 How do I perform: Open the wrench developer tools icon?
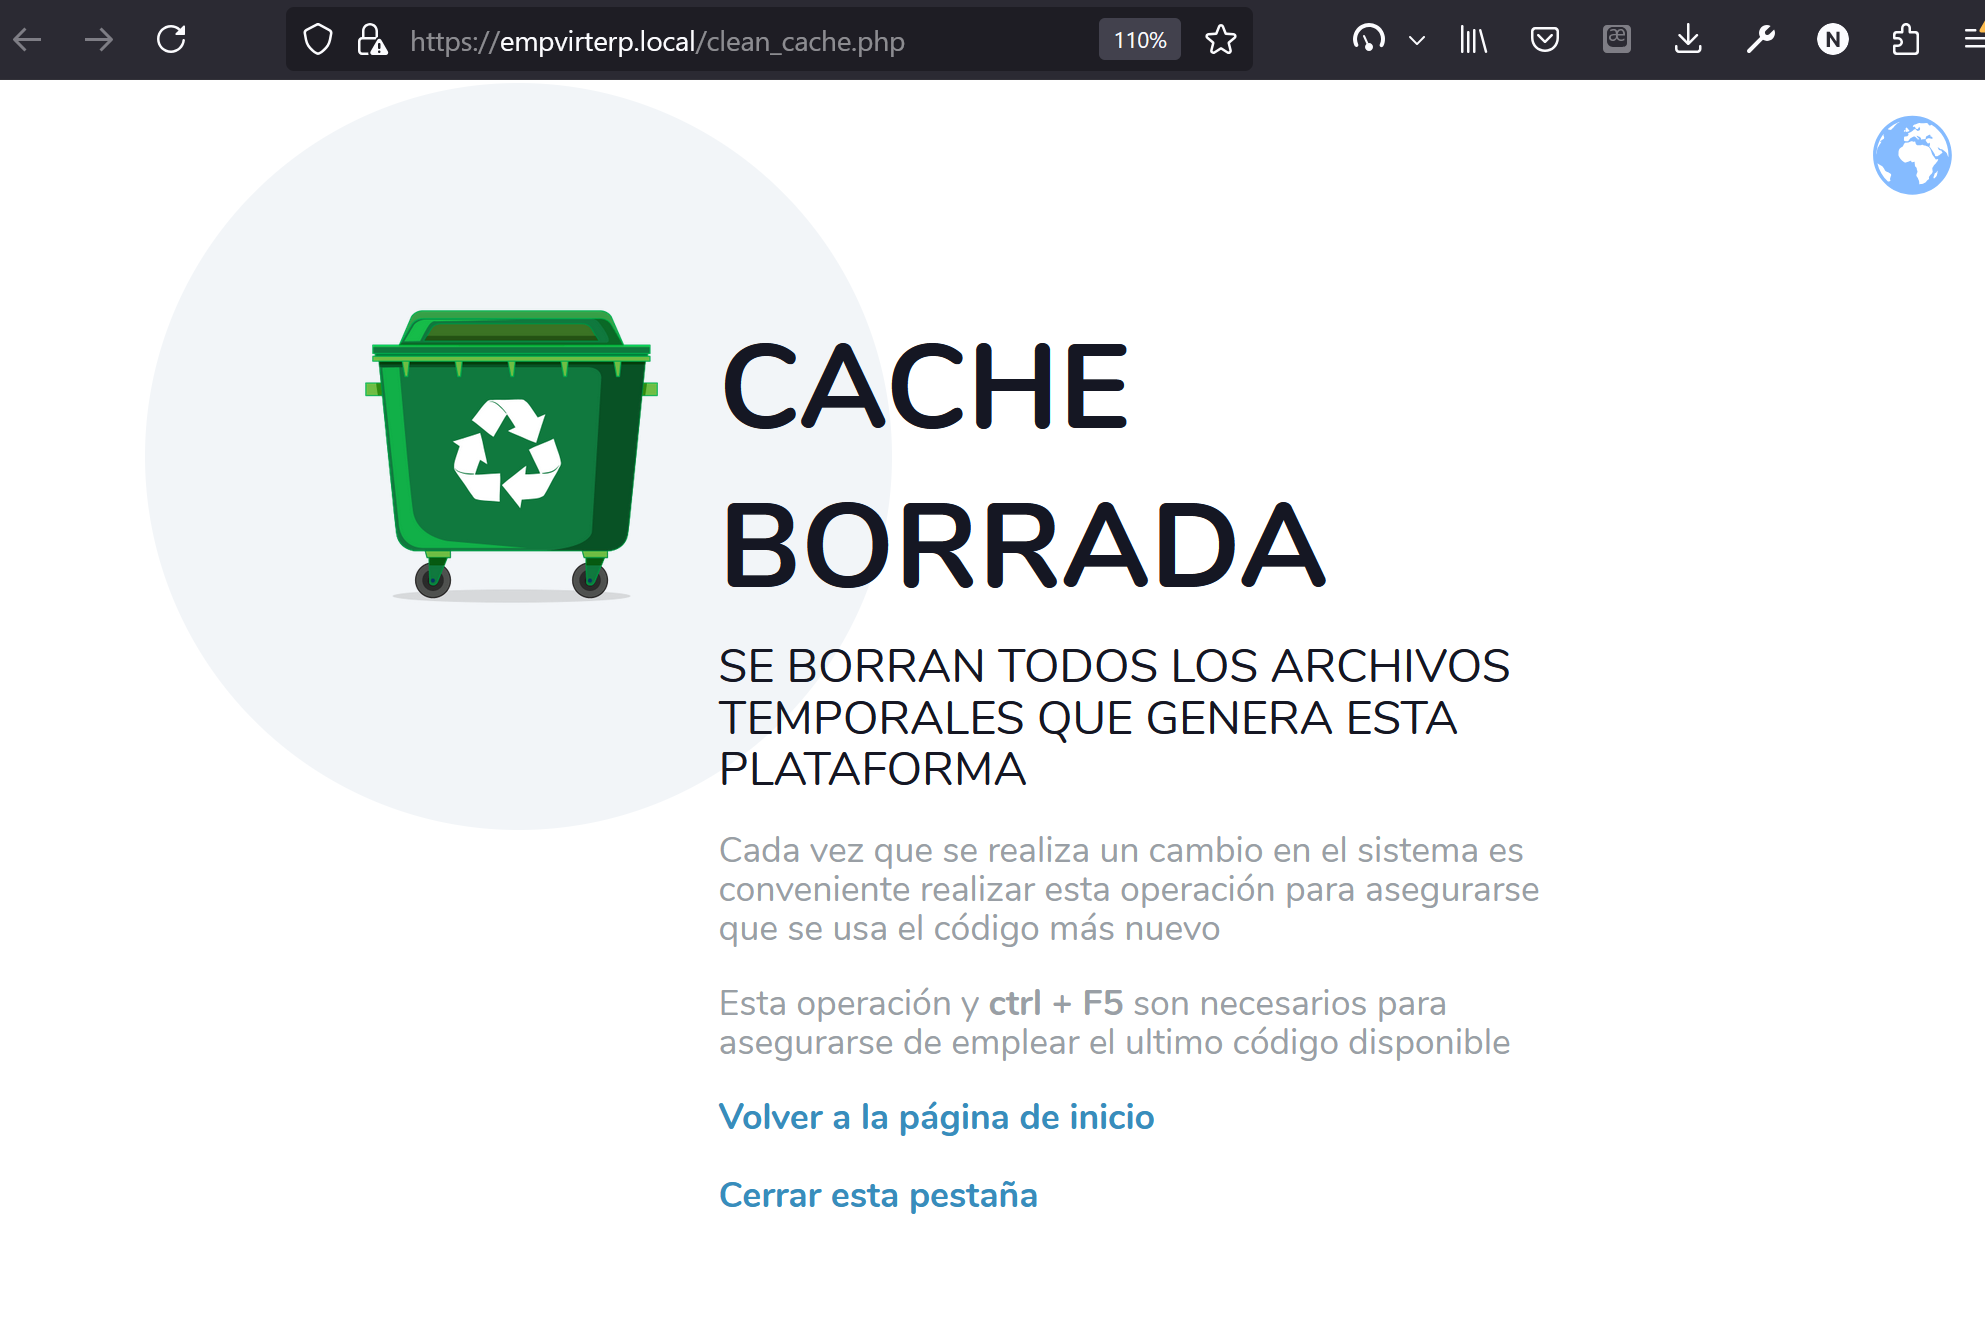click(1761, 40)
